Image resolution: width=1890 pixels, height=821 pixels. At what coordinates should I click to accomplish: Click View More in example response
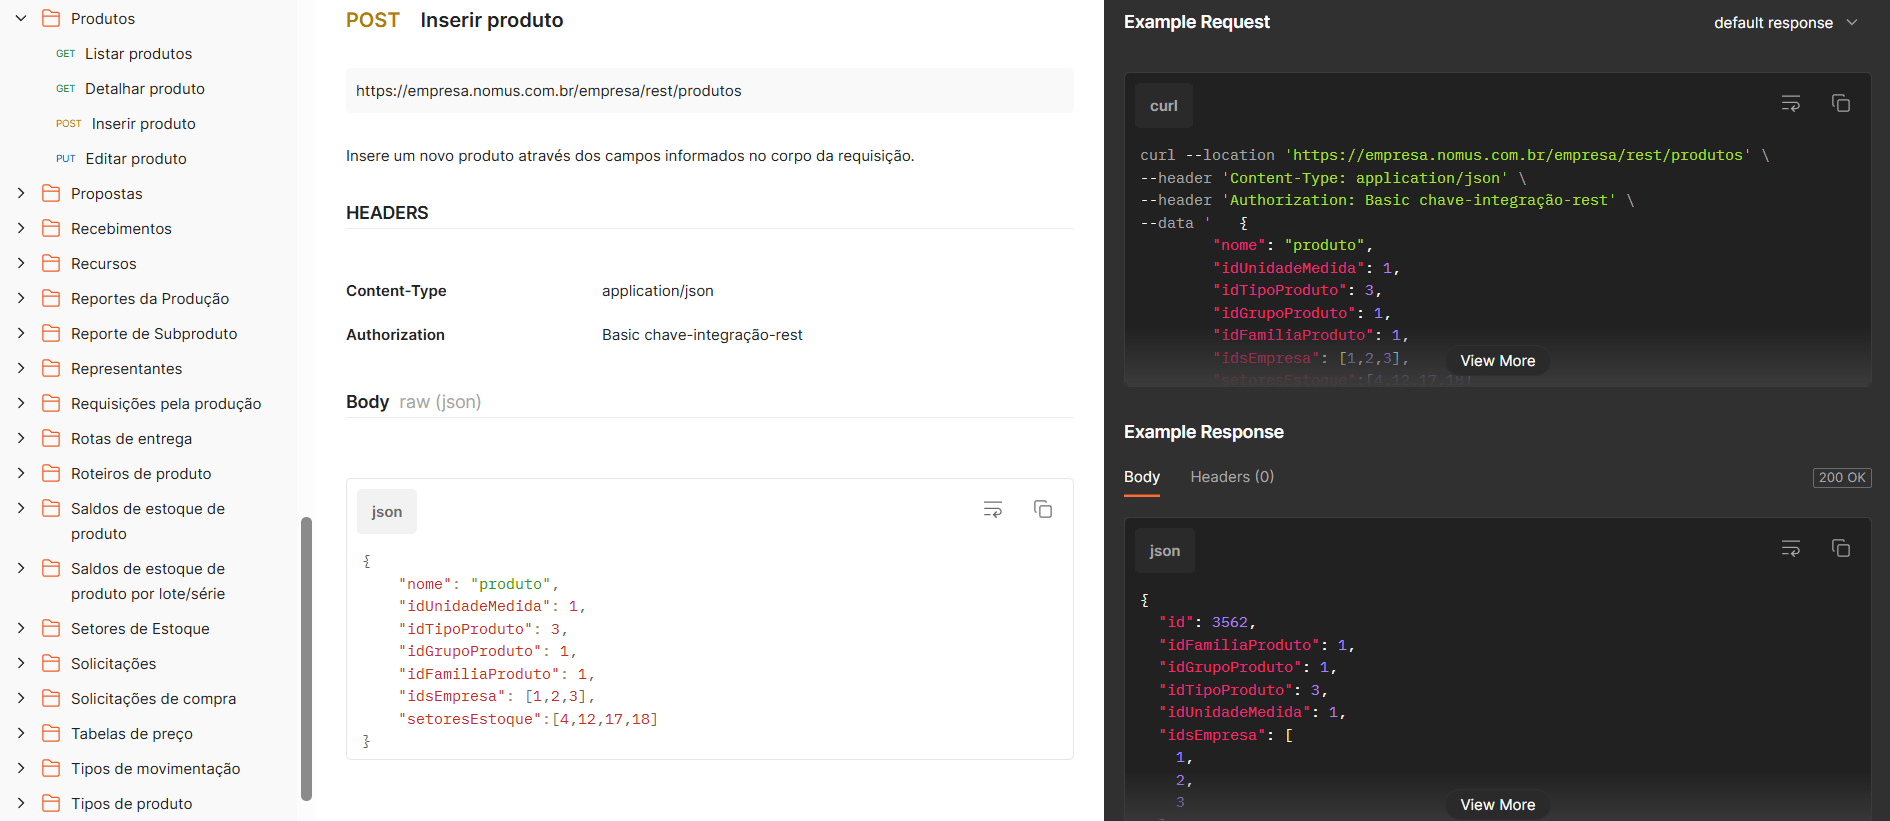(1497, 805)
